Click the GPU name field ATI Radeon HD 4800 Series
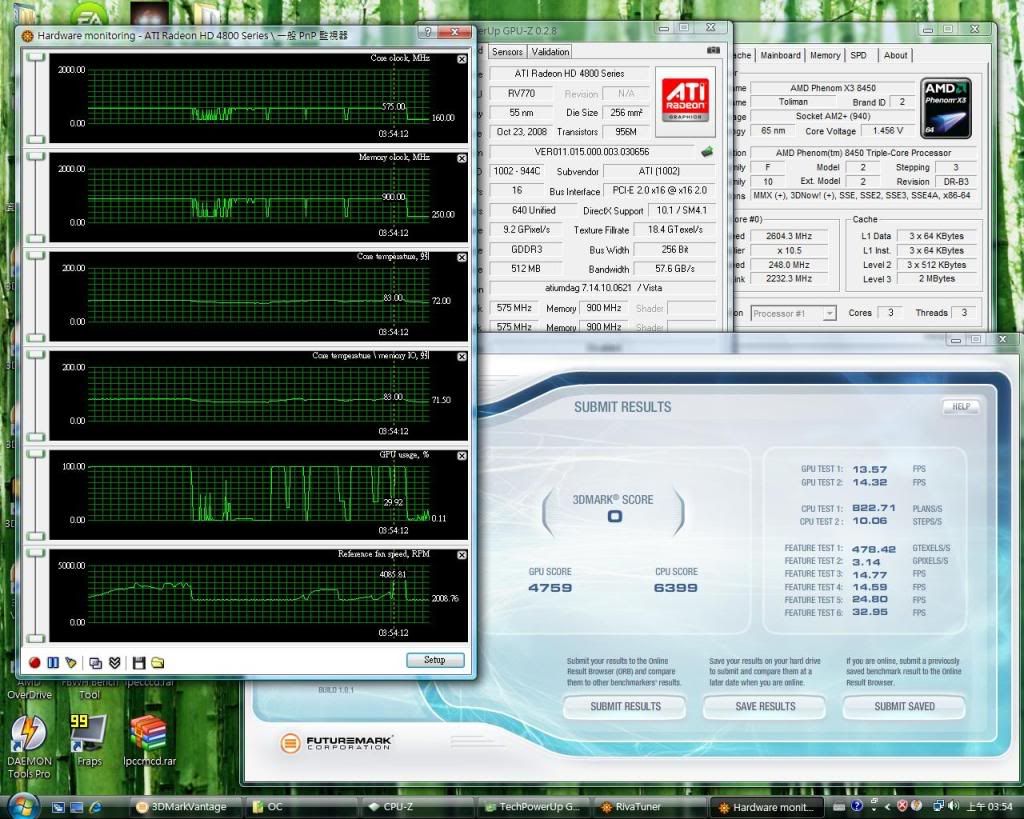 (569, 74)
